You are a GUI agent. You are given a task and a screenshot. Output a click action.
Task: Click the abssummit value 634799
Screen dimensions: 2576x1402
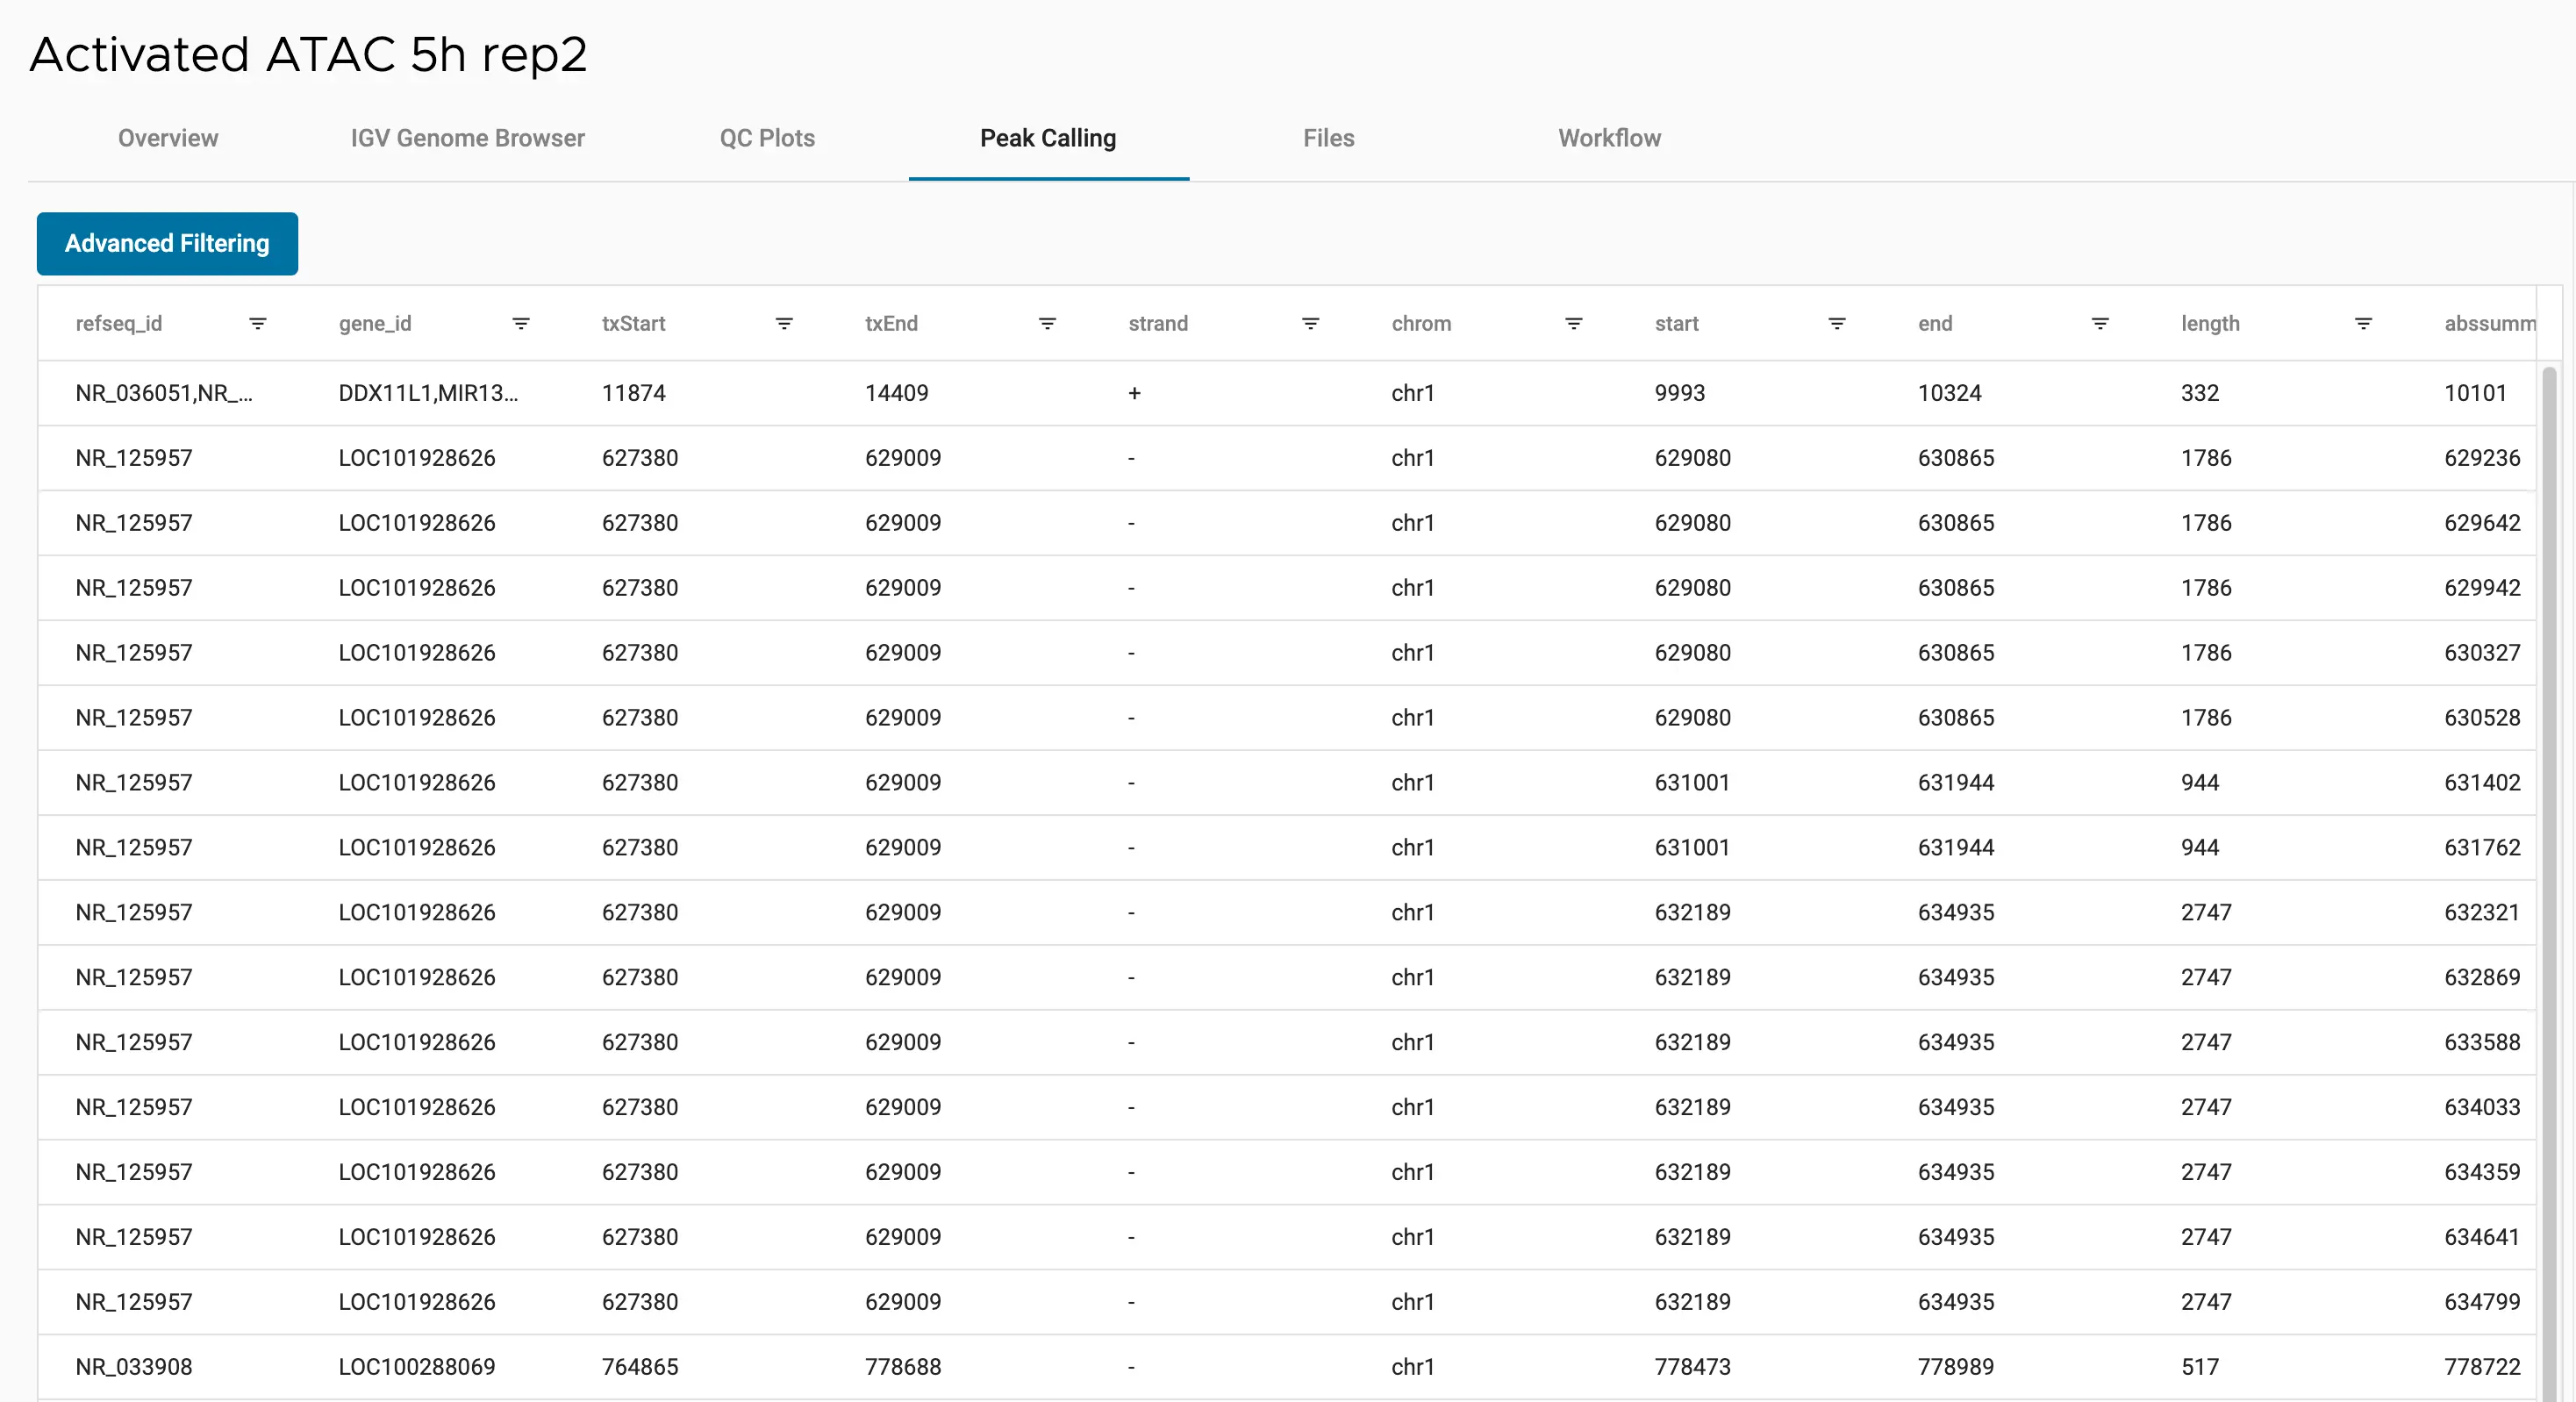(x=2482, y=1303)
